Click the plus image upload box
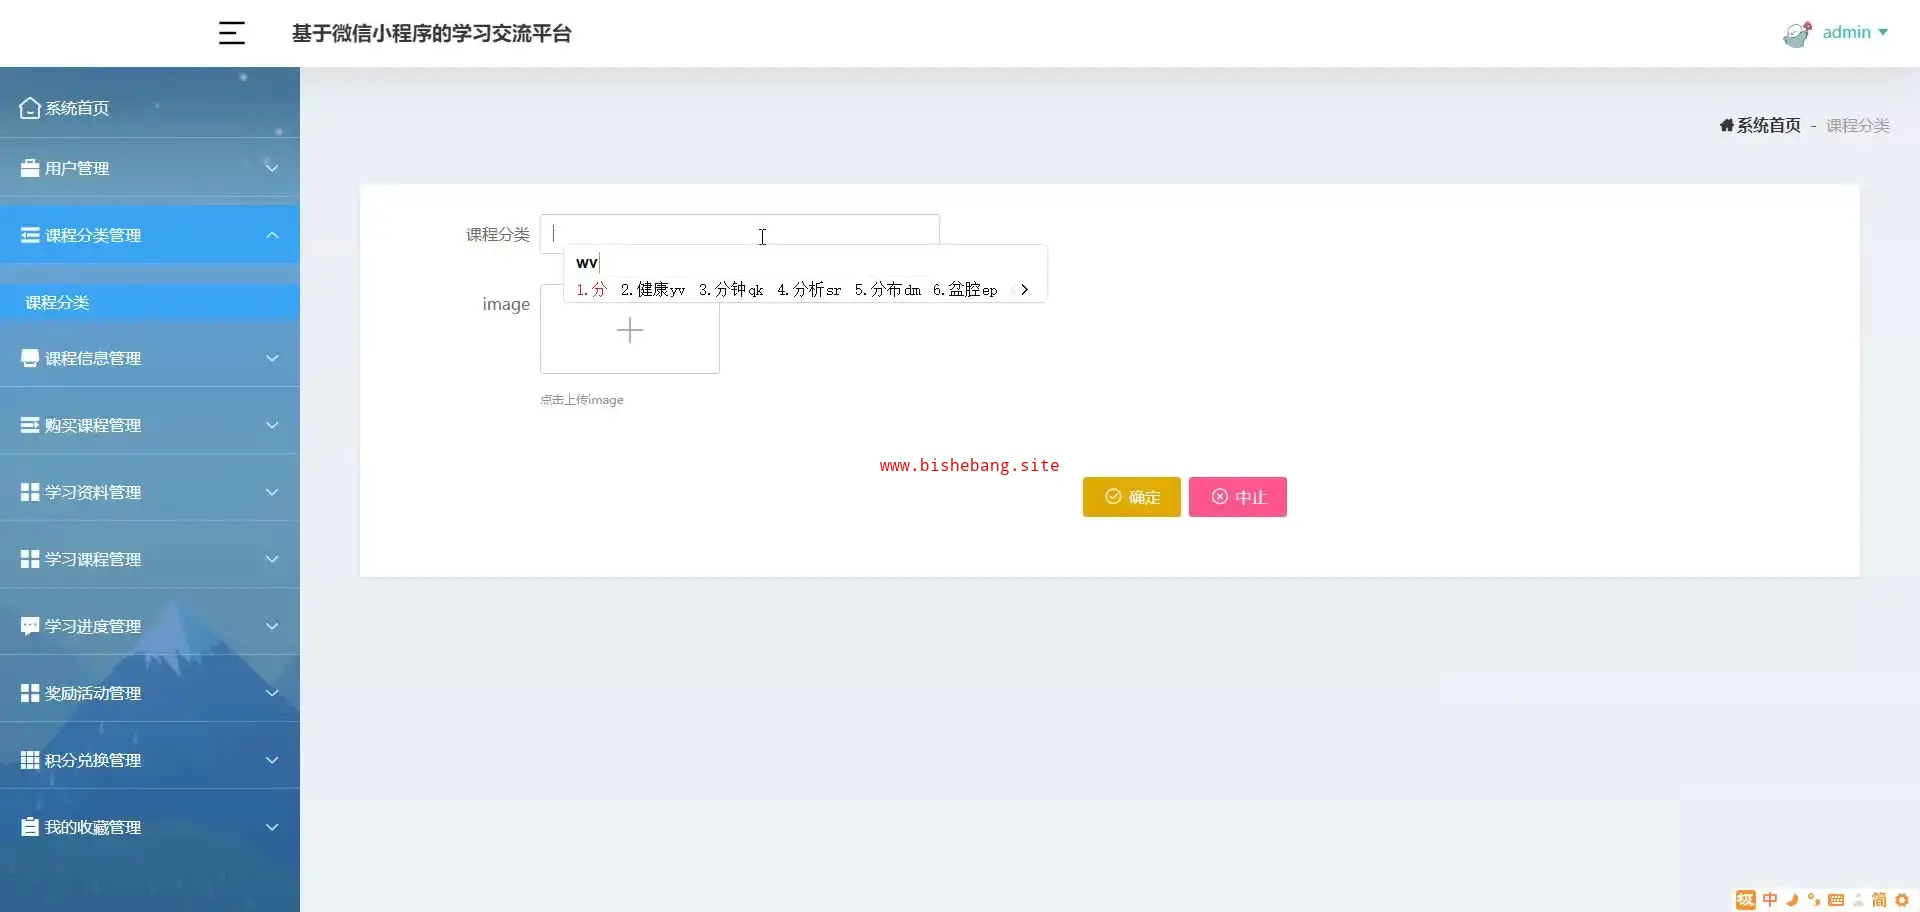The image size is (1920, 912). [x=630, y=329]
